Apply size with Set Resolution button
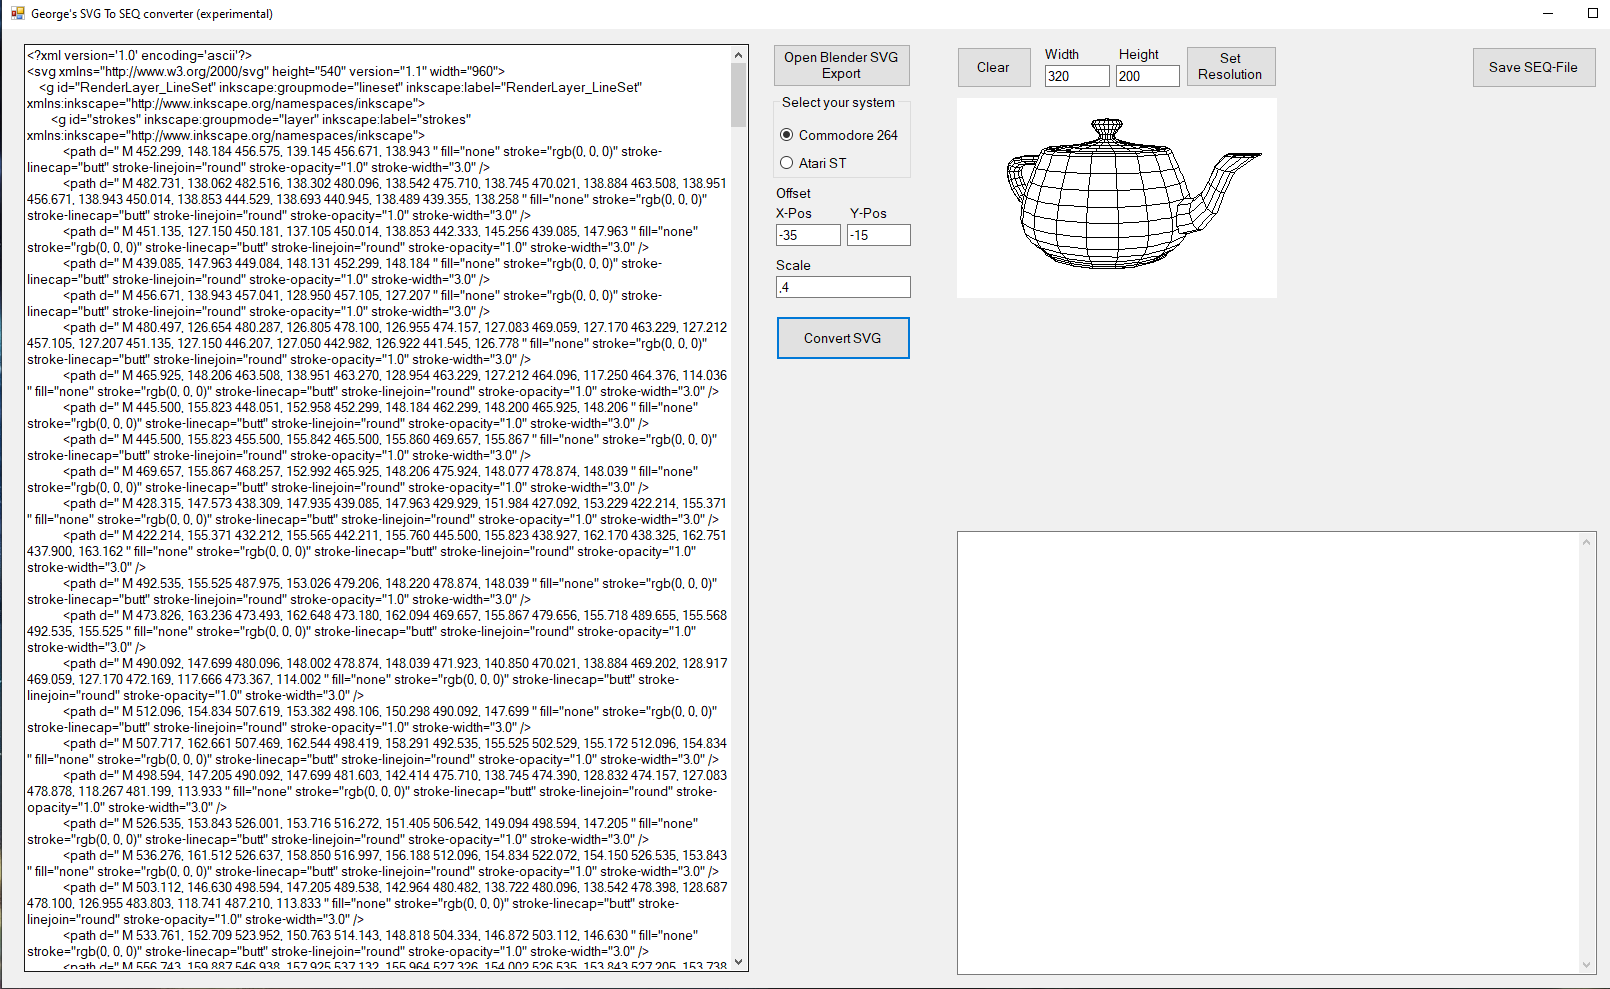Image resolution: width=1610 pixels, height=989 pixels. tap(1230, 67)
